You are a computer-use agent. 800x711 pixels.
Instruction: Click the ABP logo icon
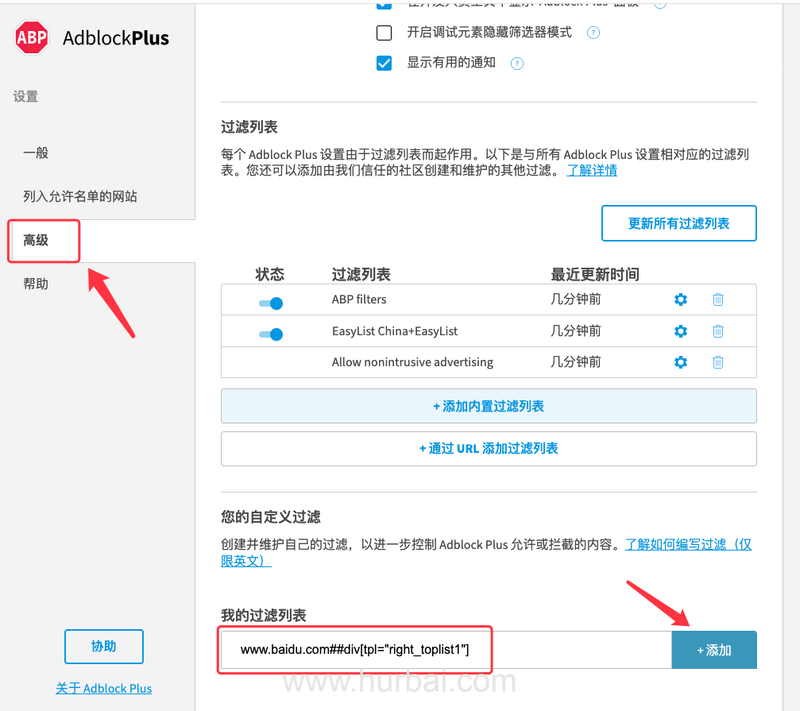pos(32,37)
